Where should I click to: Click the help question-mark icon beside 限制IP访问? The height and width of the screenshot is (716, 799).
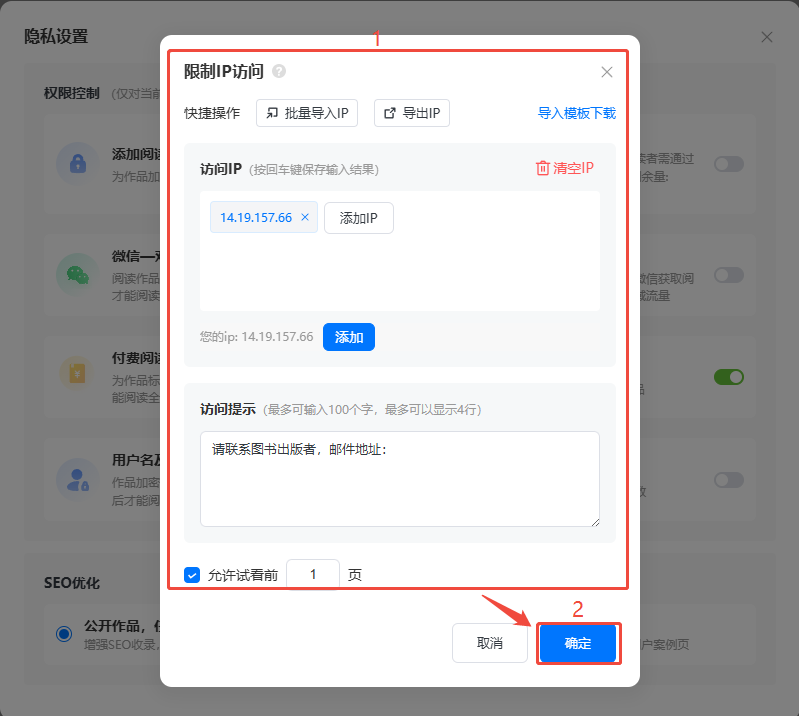click(279, 71)
